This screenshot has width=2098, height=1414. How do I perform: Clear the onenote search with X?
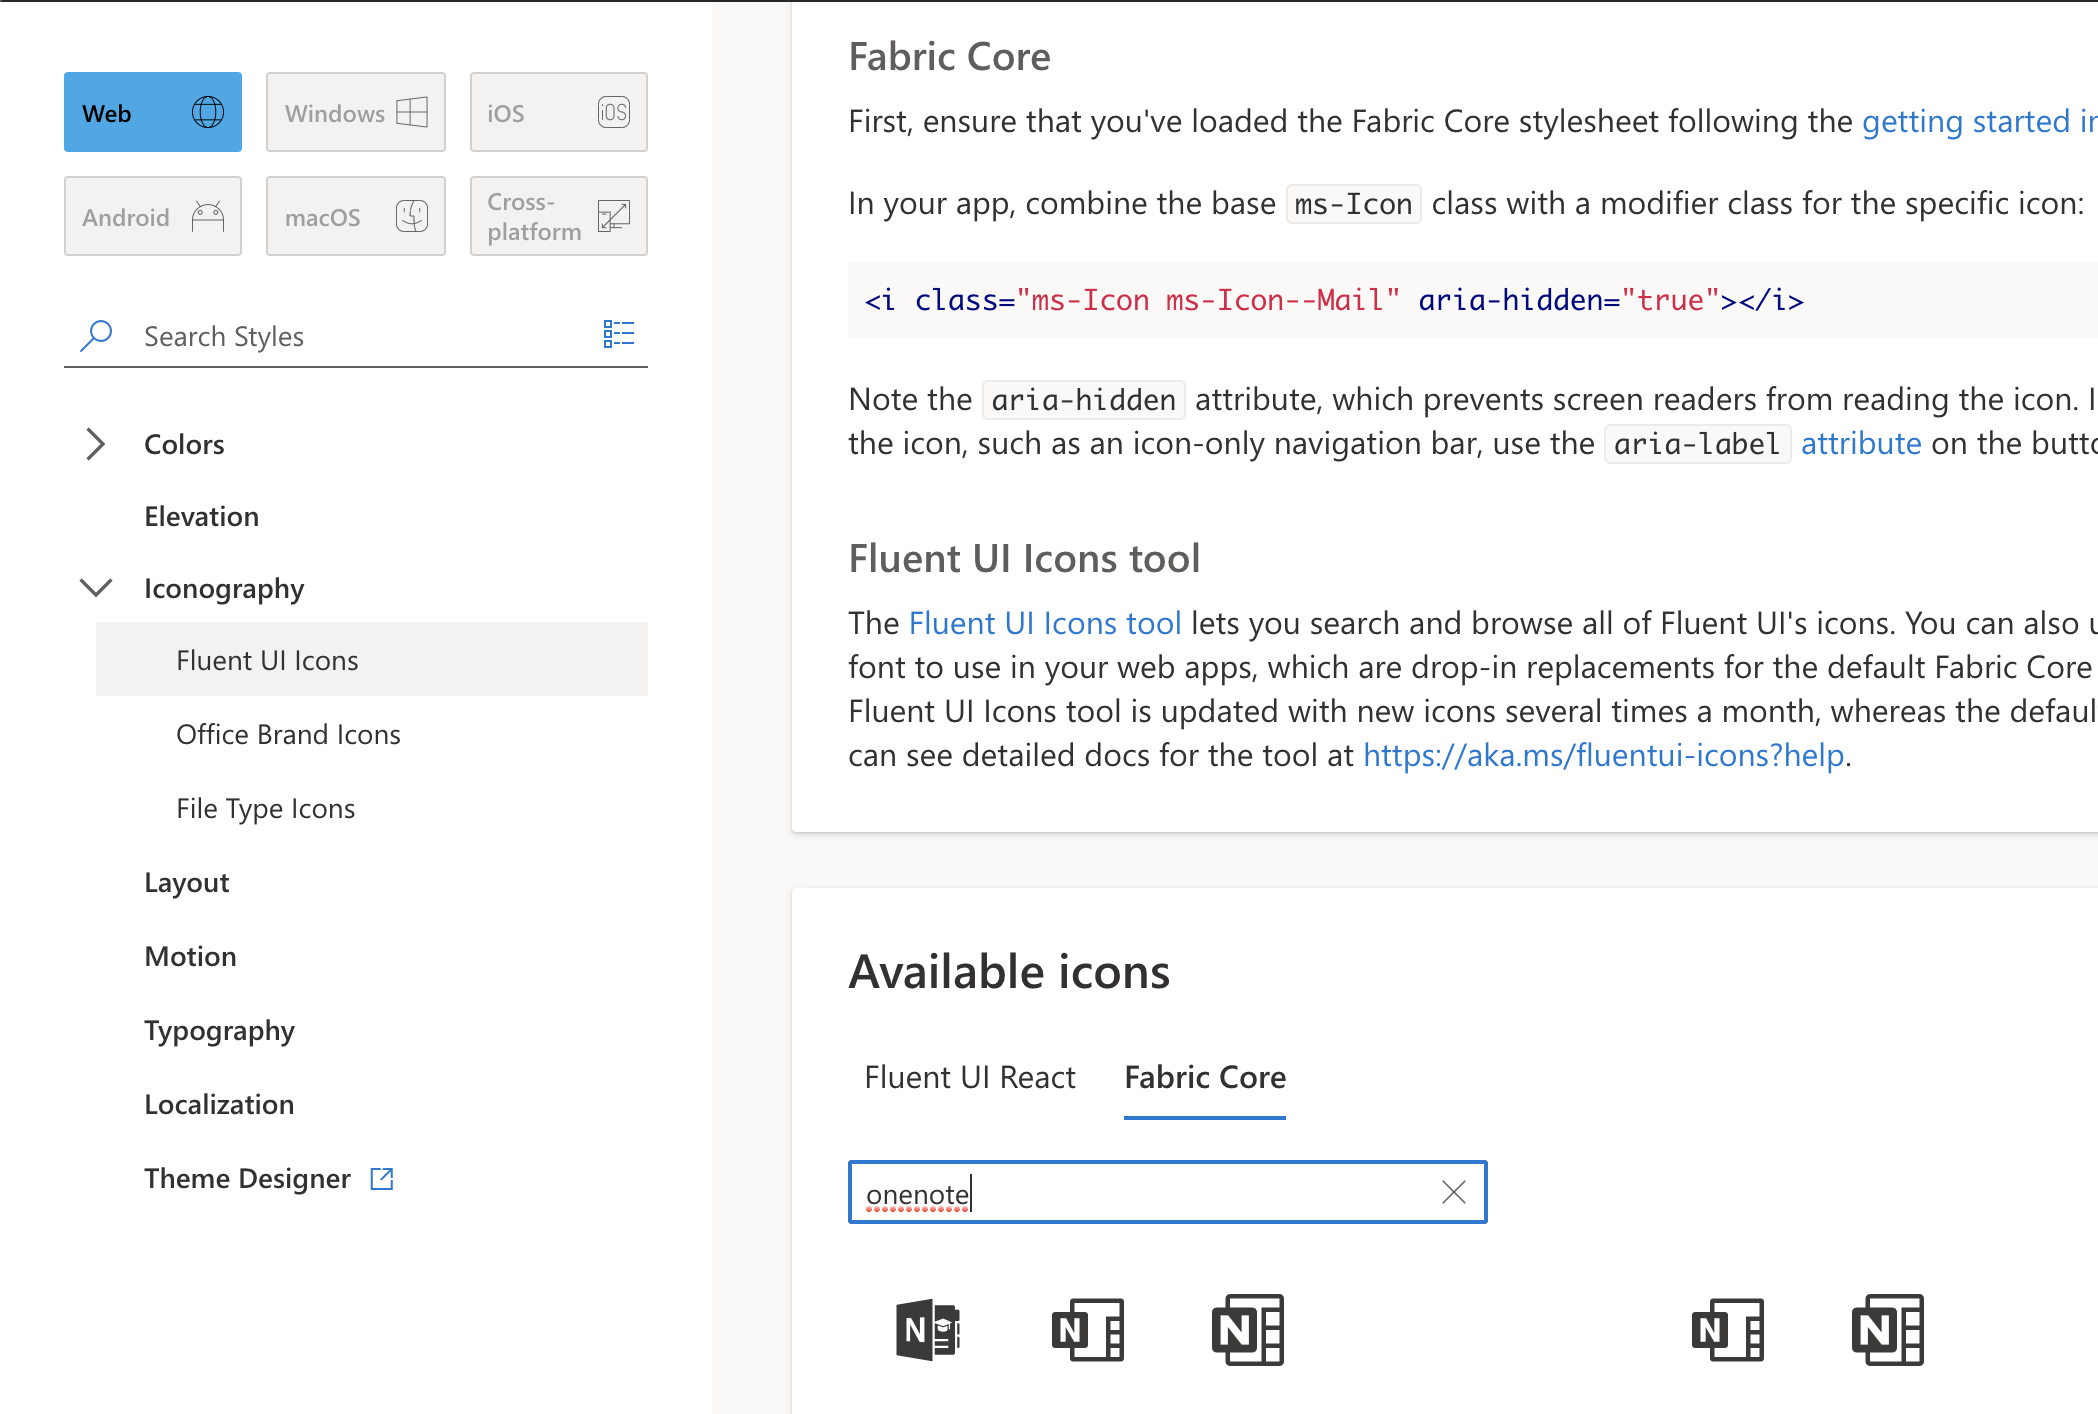pos(1453,1192)
